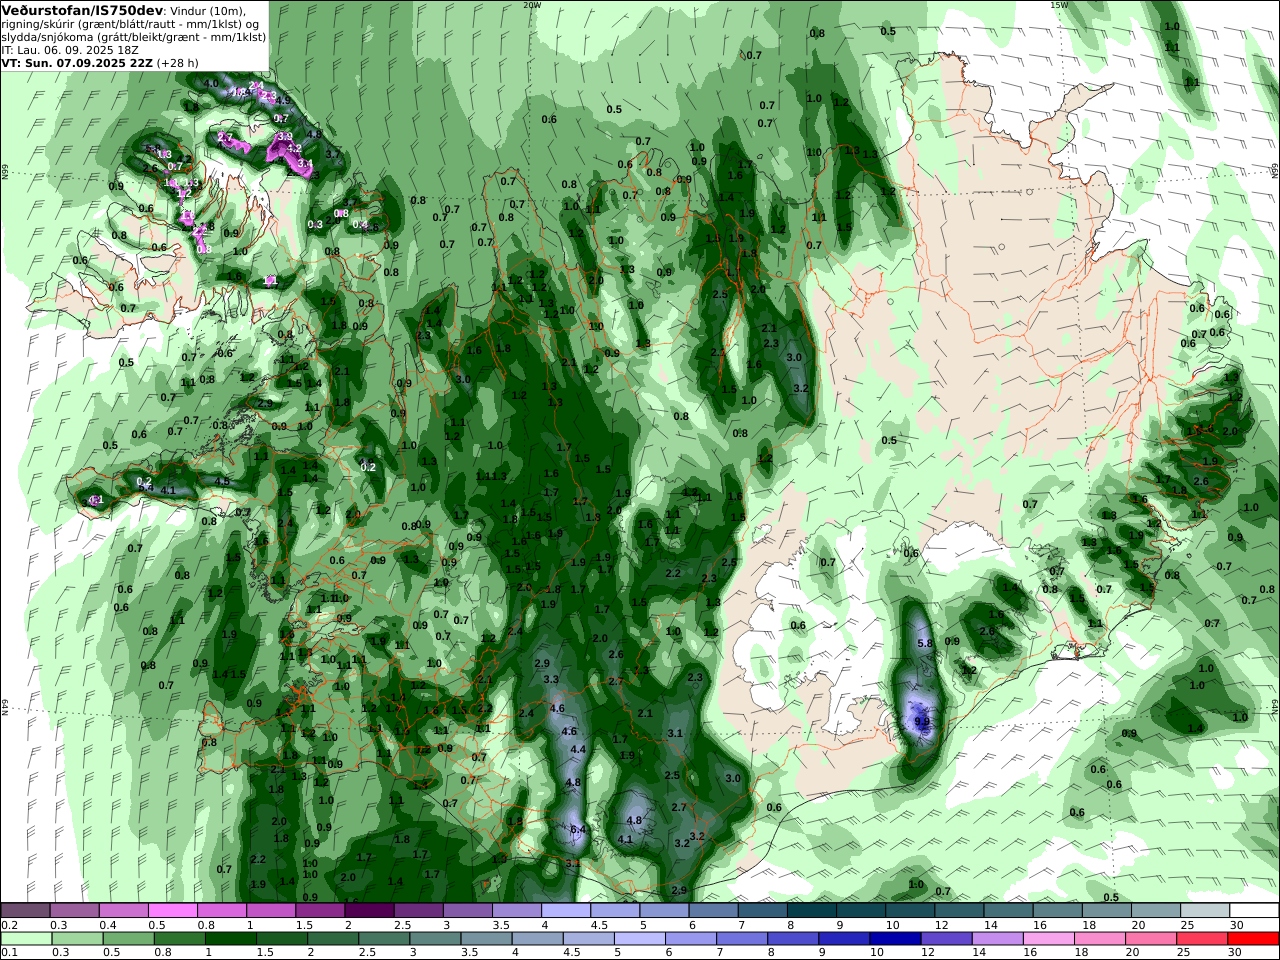Click the 20W longitude label at the top
Image resolution: width=1280 pixels, height=960 pixels.
(x=532, y=5)
